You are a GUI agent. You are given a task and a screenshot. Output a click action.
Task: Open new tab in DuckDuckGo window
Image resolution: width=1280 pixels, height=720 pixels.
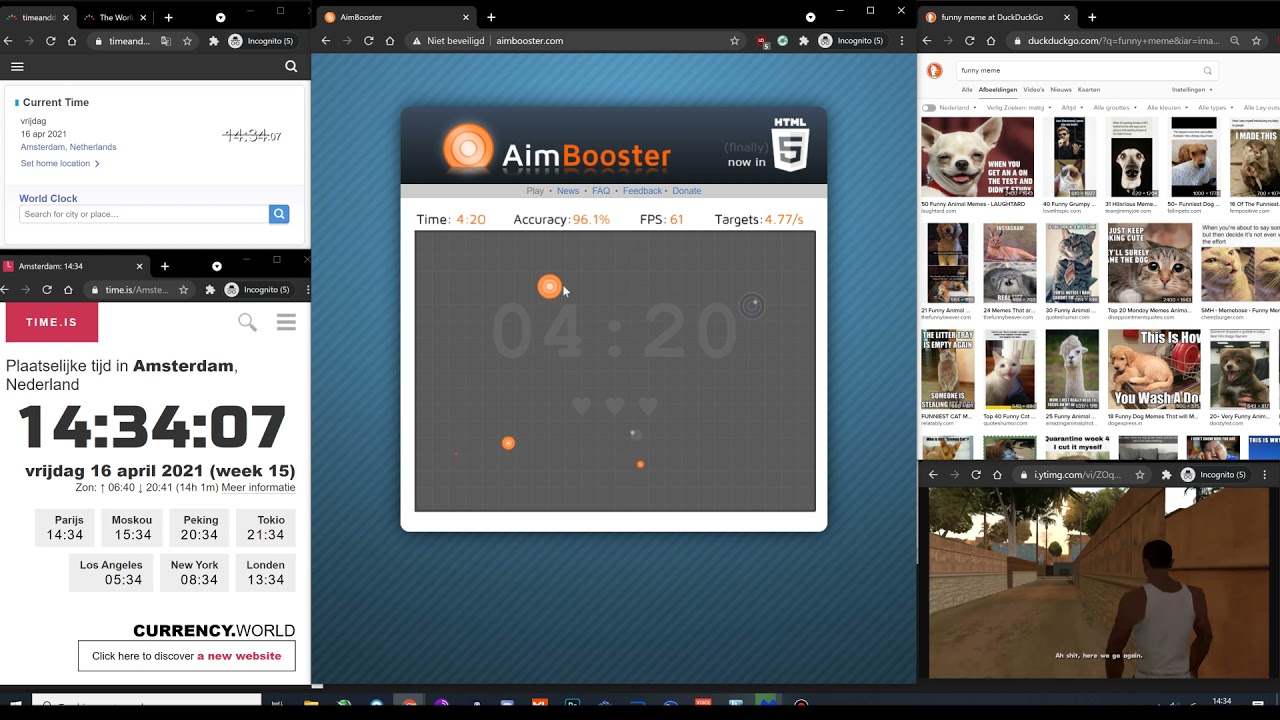click(1092, 17)
